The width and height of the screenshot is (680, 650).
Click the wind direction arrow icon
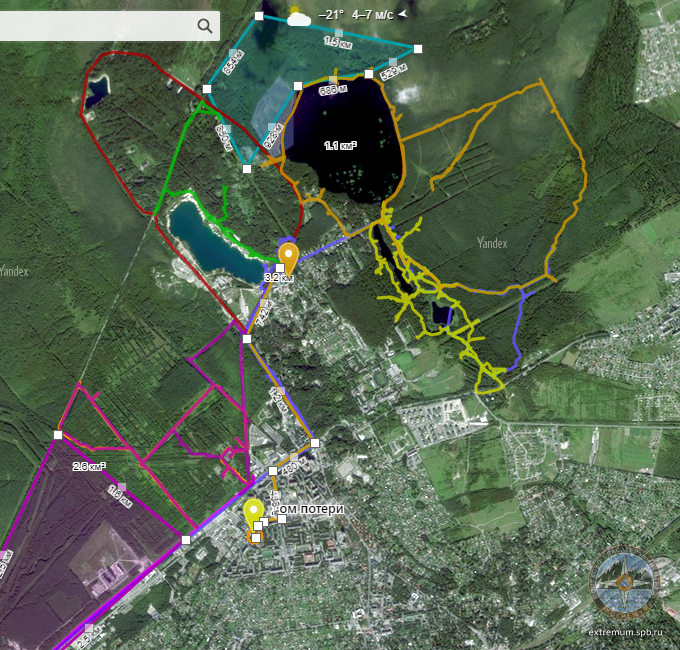(x=402, y=15)
